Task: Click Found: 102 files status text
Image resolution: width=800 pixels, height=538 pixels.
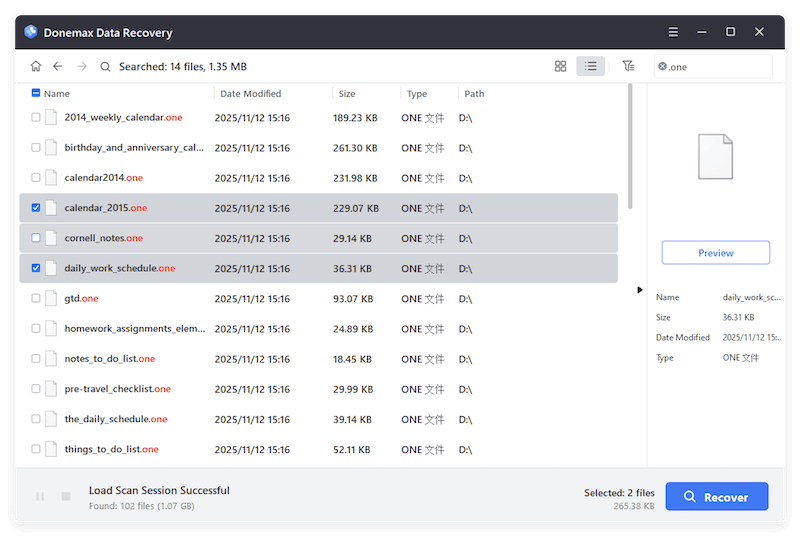Action: pyautogui.click(x=141, y=506)
